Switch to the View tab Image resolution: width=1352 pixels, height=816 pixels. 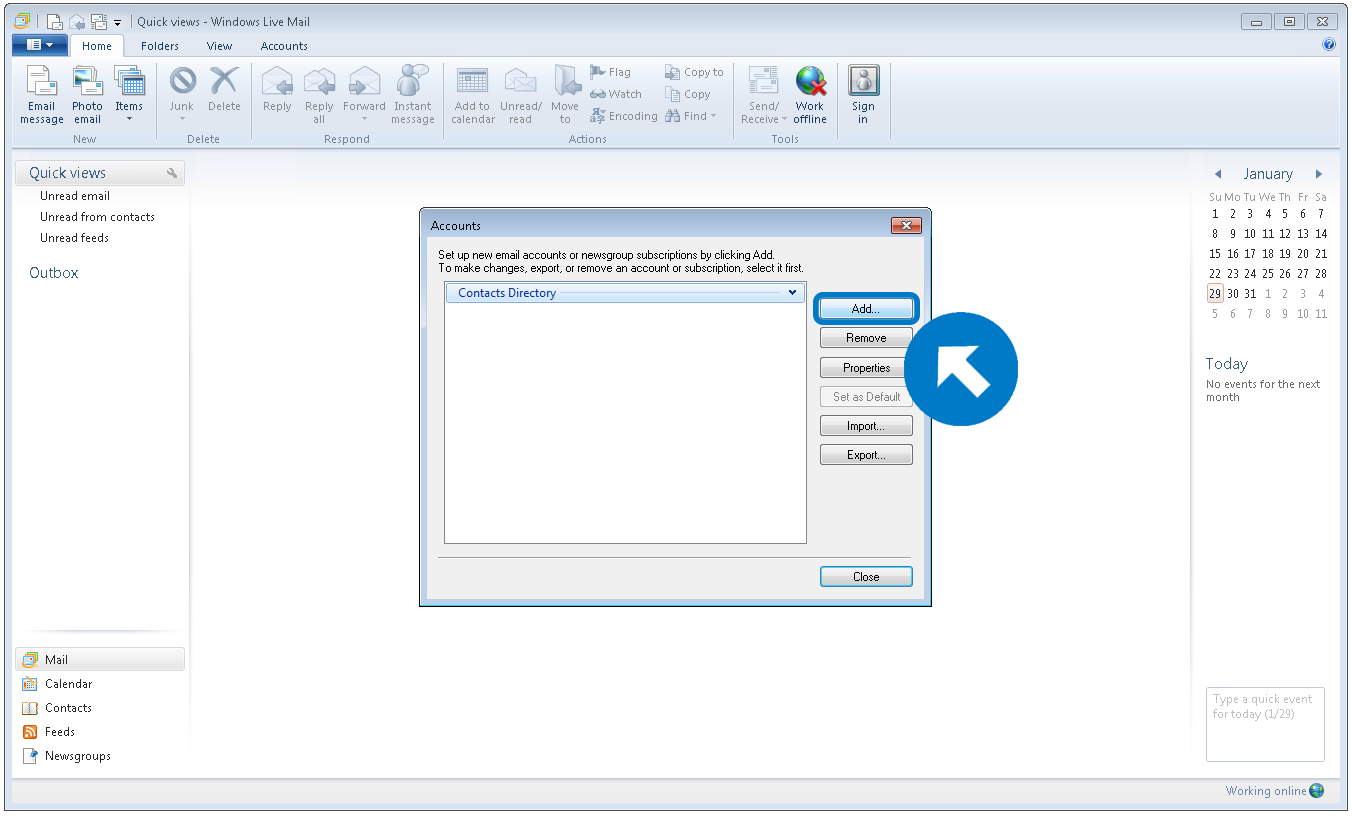point(219,46)
